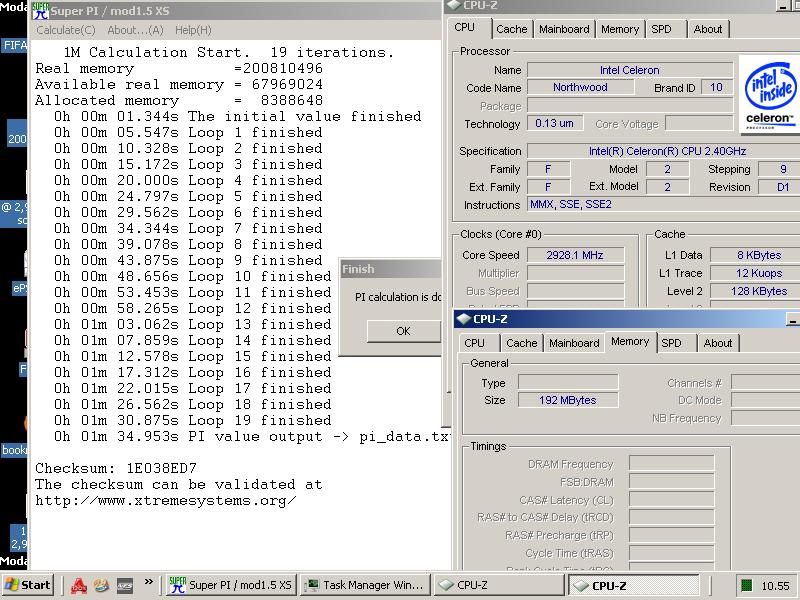The width and height of the screenshot is (800, 600).
Task: Click the Name field showing Intel Celeron
Action: pyautogui.click(x=630, y=70)
